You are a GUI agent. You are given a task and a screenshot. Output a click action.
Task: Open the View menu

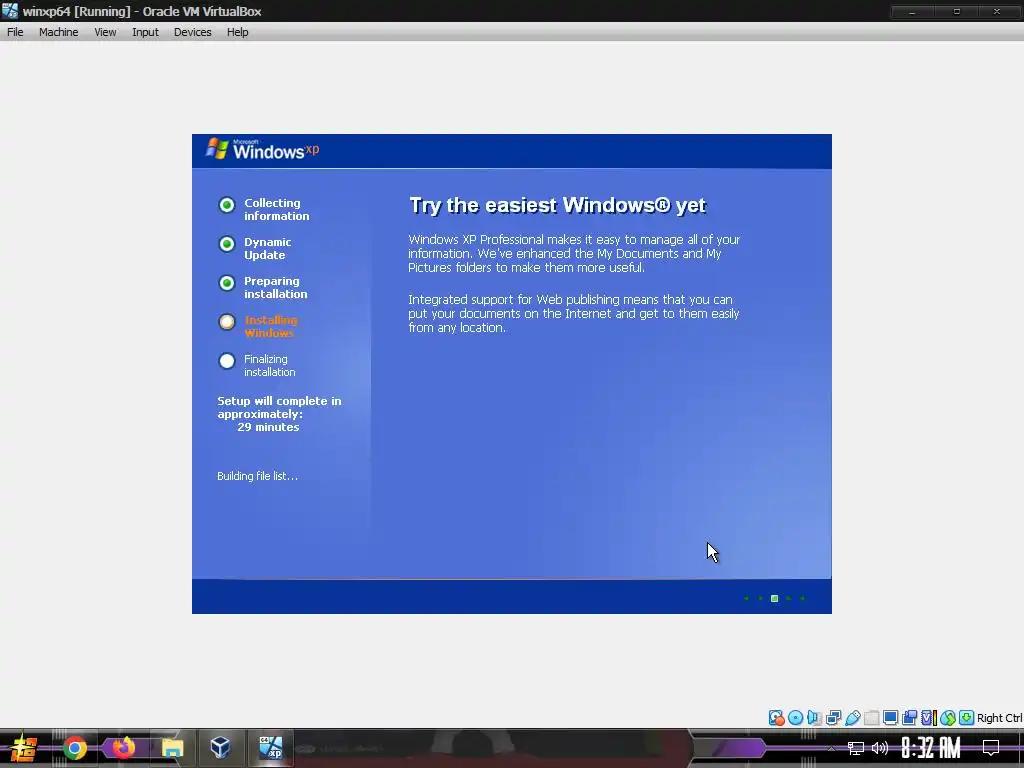tap(105, 32)
